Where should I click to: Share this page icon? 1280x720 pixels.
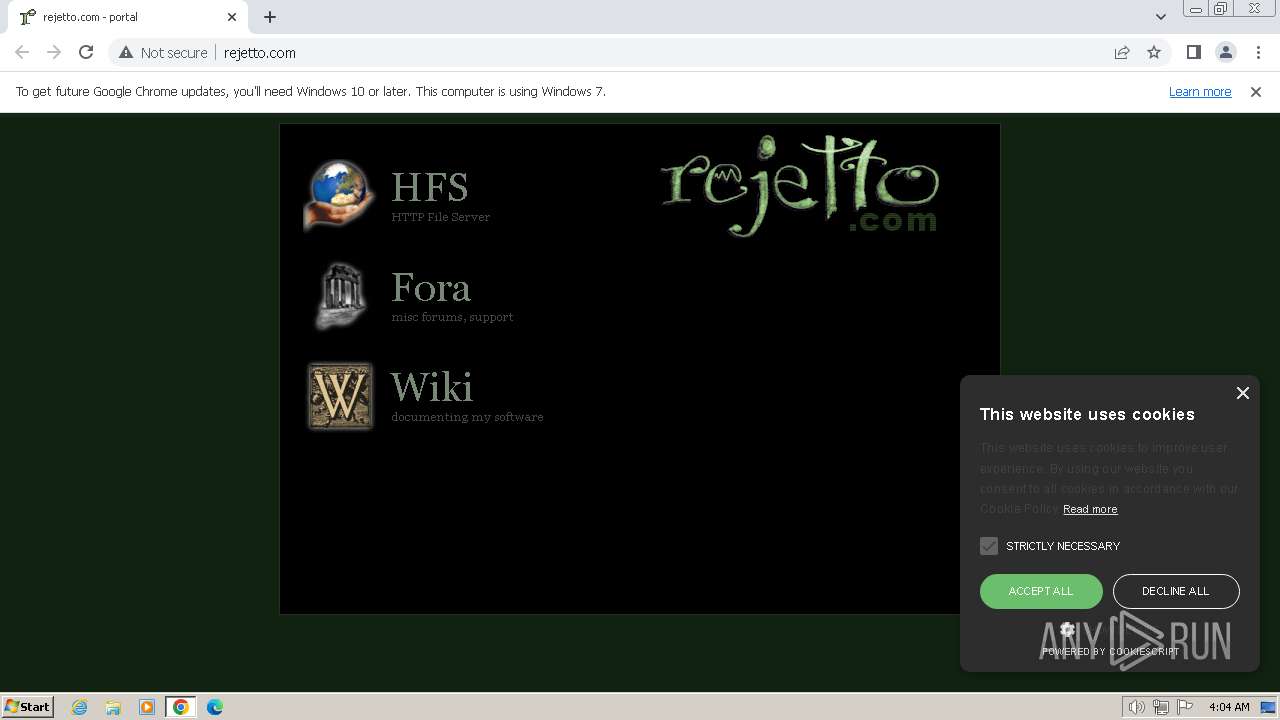[1122, 52]
